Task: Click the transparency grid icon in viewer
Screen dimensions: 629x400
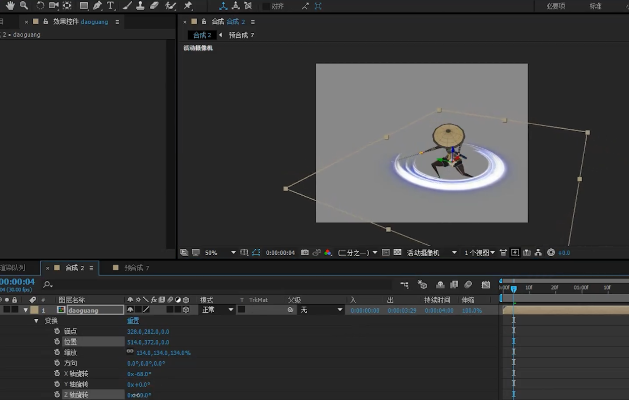Action: [397, 252]
